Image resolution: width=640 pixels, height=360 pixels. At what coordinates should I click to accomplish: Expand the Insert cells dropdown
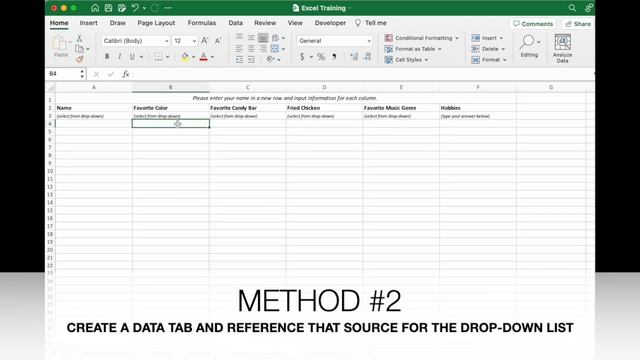pyautogui.click(x=487, y=38)
